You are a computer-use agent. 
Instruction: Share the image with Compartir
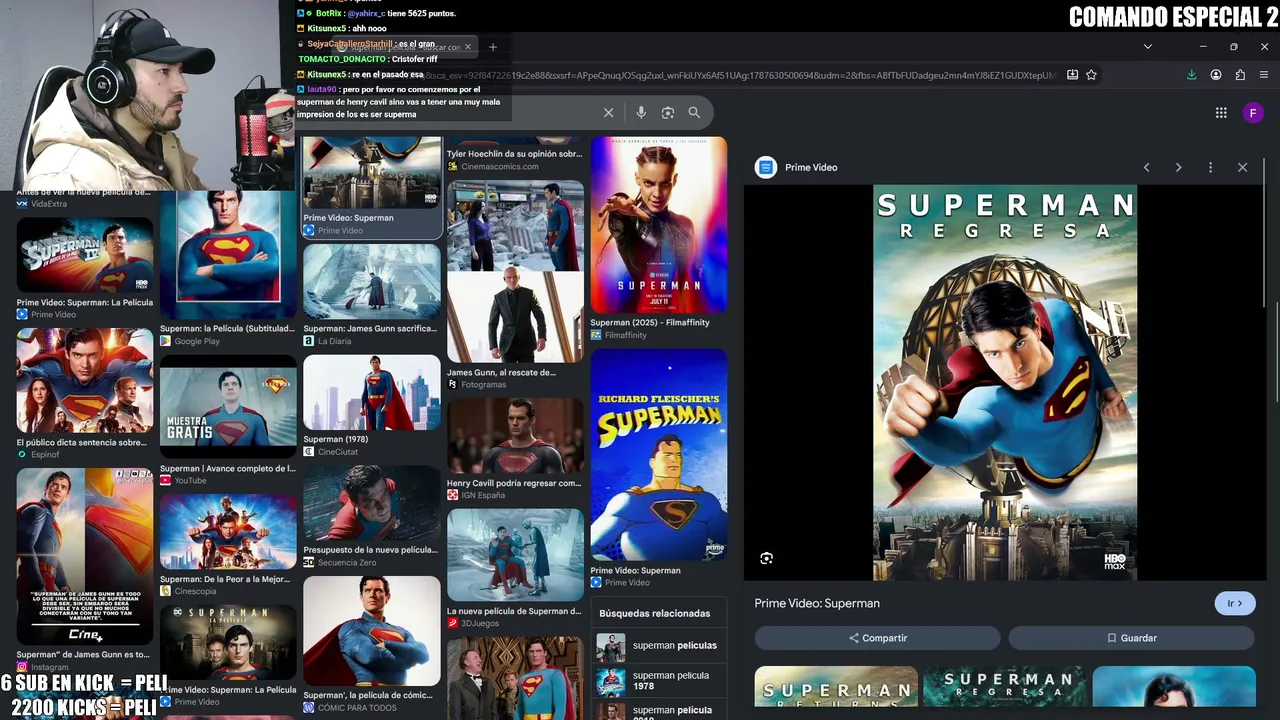877,638
